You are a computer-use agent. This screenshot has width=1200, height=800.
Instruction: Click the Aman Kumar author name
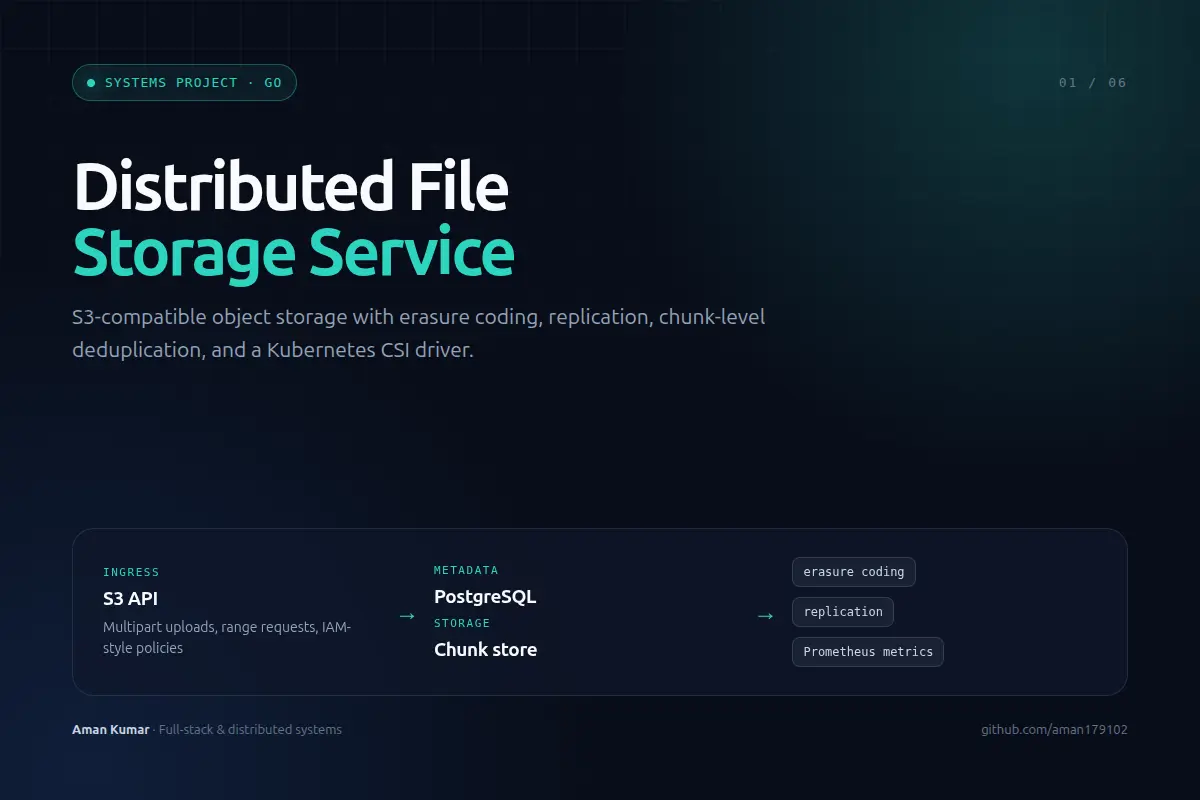coord(111,730)
